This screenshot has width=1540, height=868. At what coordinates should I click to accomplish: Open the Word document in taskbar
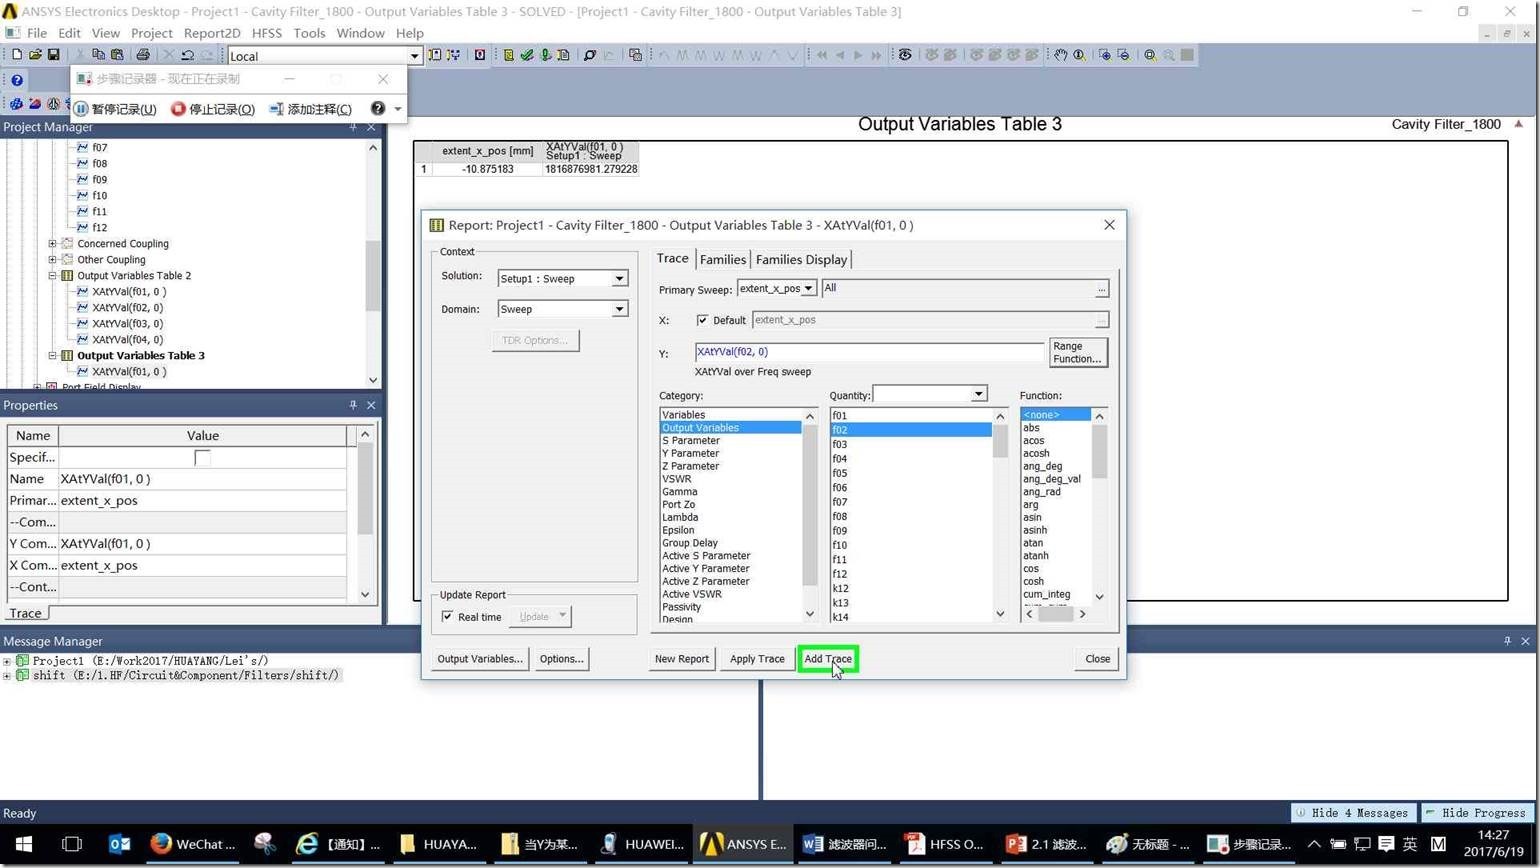pyautogui.click(x=847, y=844)
